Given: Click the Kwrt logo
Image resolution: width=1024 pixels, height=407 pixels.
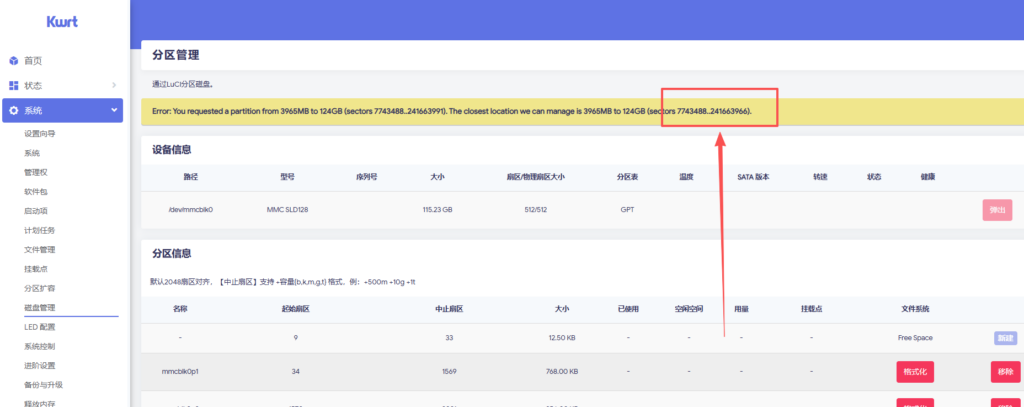Looking at the screenshot, I should pos(62,22).
